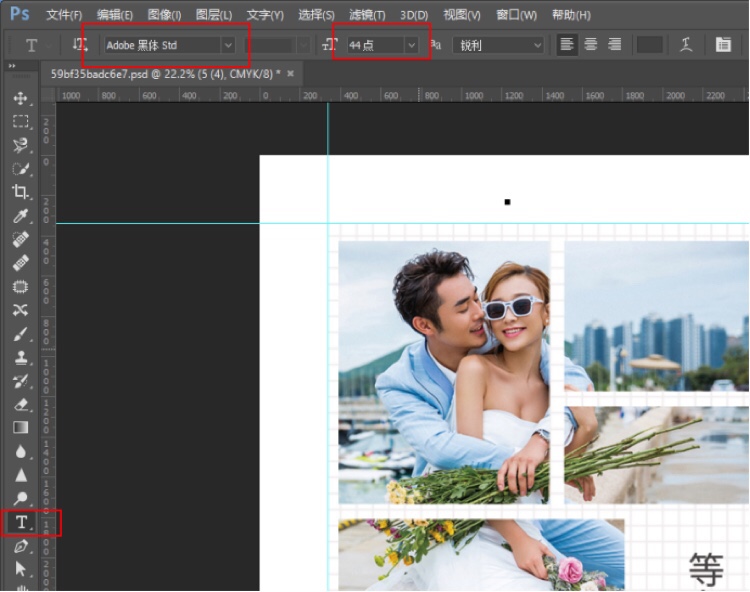Image resolution: width=750 pixels, height=592 pixels.
Task: Click the couple photo on the canvas
Action: point(444,372)
